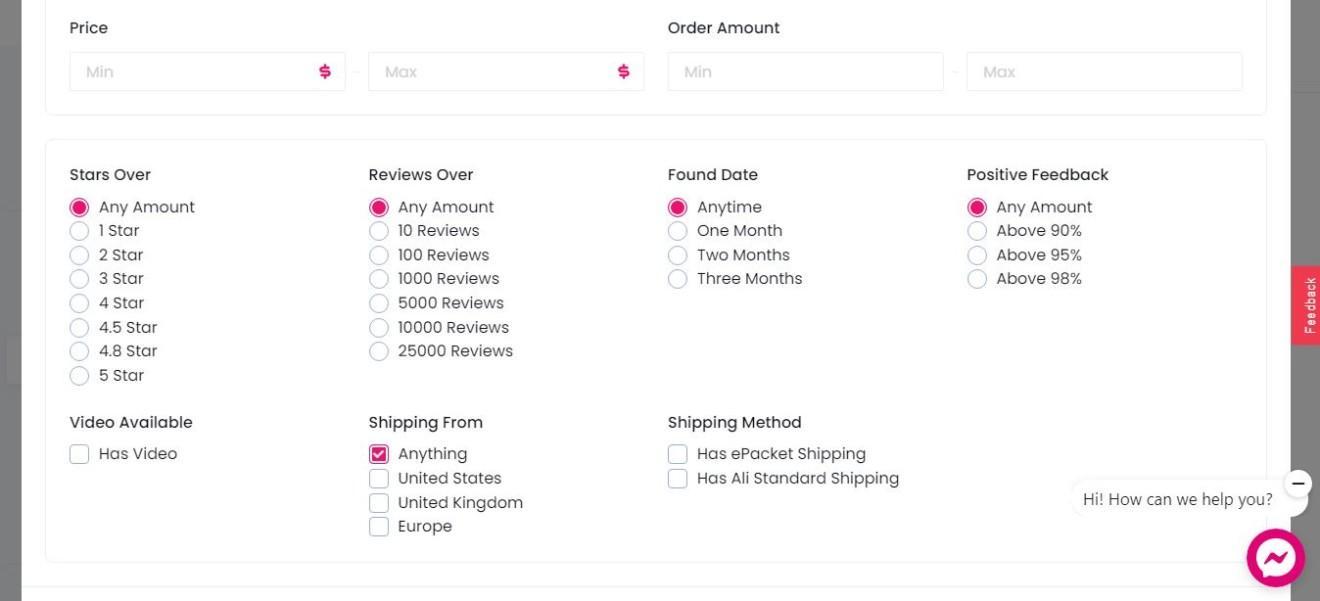This screenshot has width=1320, height=601.
Task: Check the Europe shipping checkbox
Action: click(379, 527)
